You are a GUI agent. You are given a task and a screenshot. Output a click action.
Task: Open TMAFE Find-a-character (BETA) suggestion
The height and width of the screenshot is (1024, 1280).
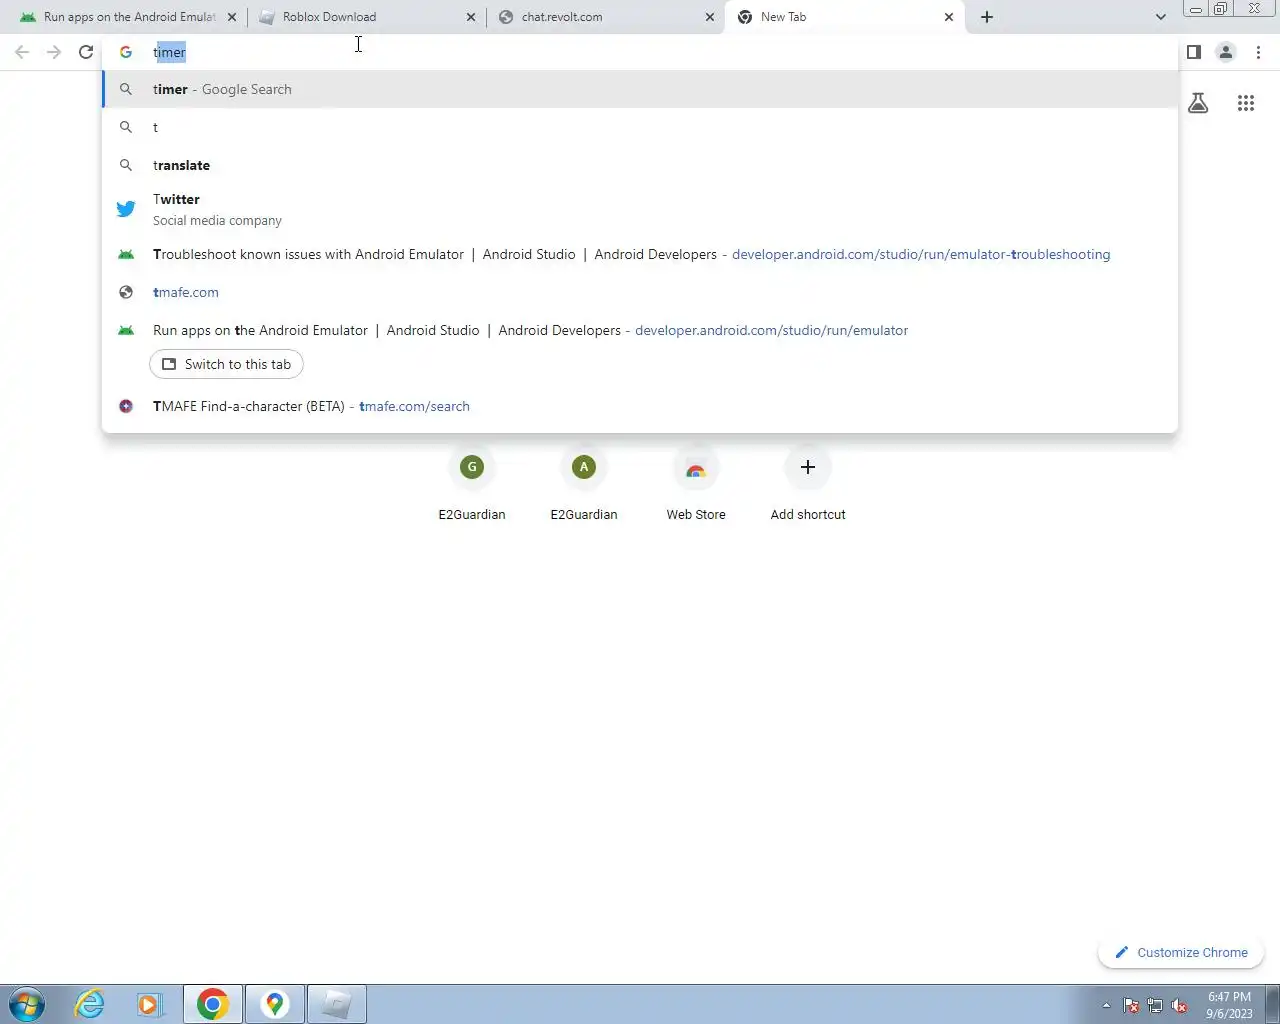[x=640, y=406]
